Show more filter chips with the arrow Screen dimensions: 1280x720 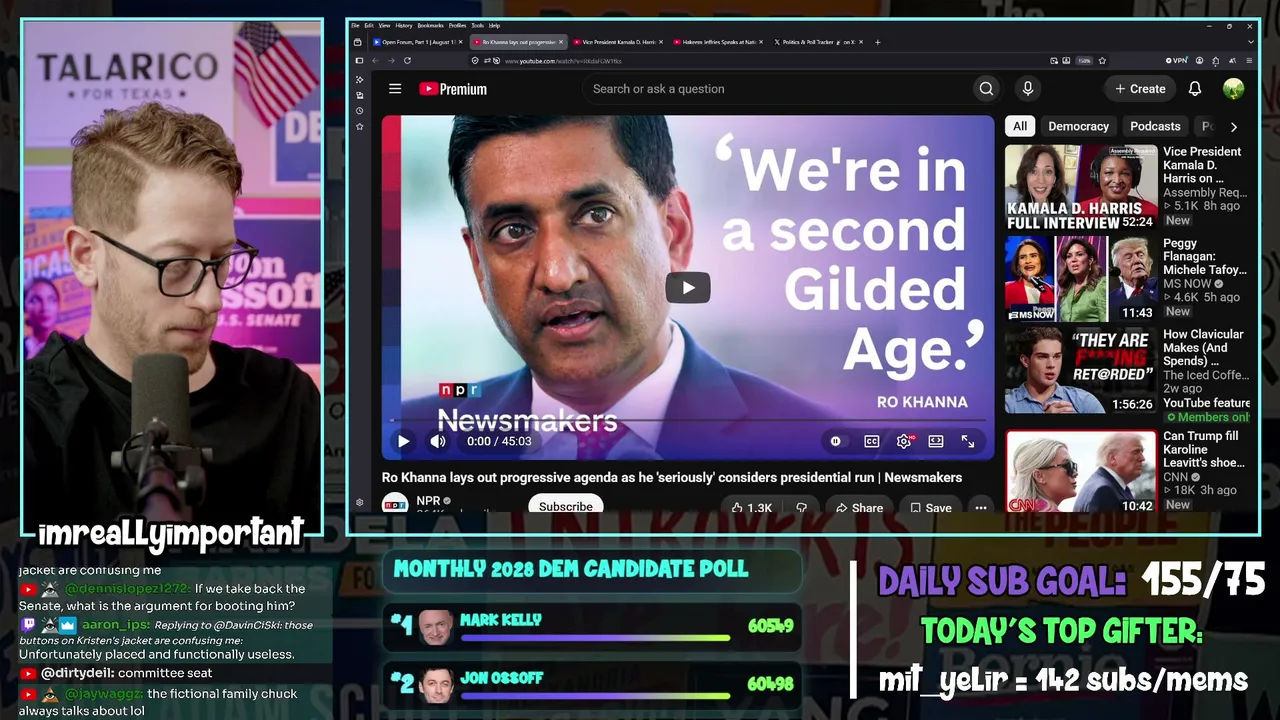tap(1233, 127)
